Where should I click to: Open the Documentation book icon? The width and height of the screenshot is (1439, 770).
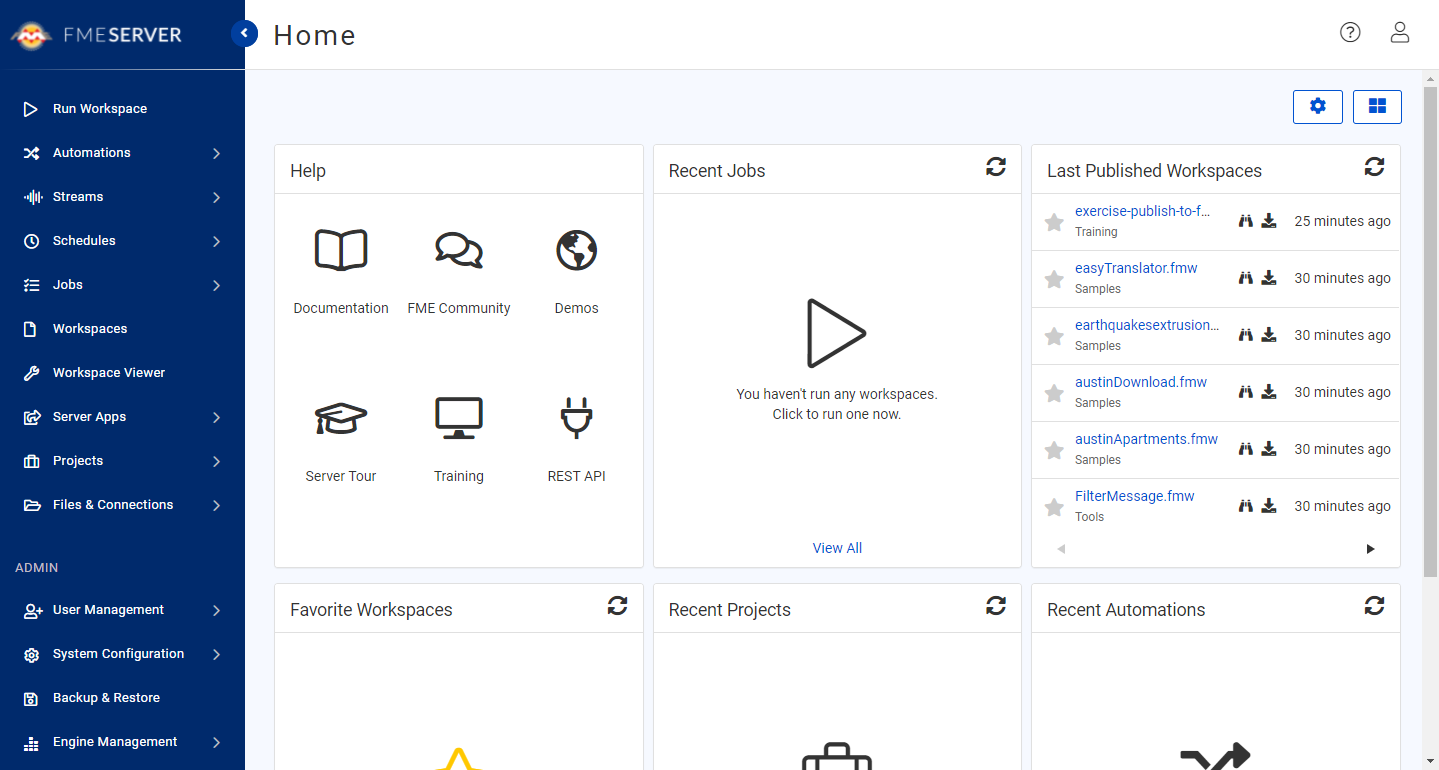[x=341, y=250]
